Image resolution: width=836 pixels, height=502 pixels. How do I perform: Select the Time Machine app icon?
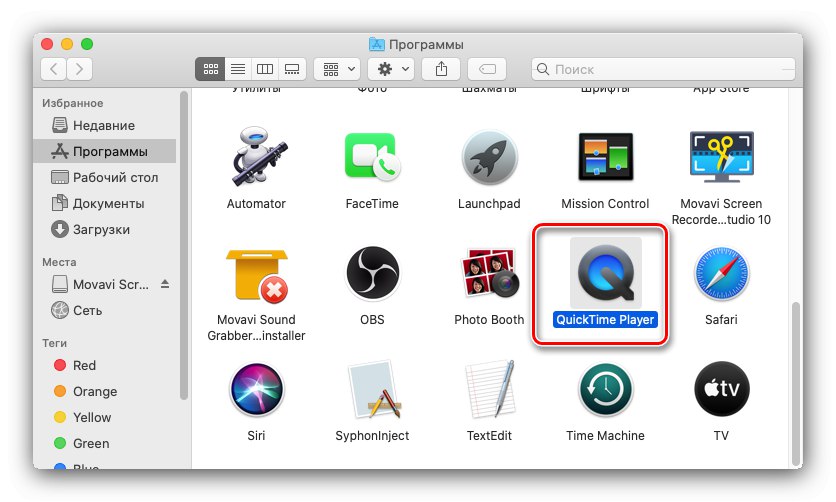tap(605, 389)
